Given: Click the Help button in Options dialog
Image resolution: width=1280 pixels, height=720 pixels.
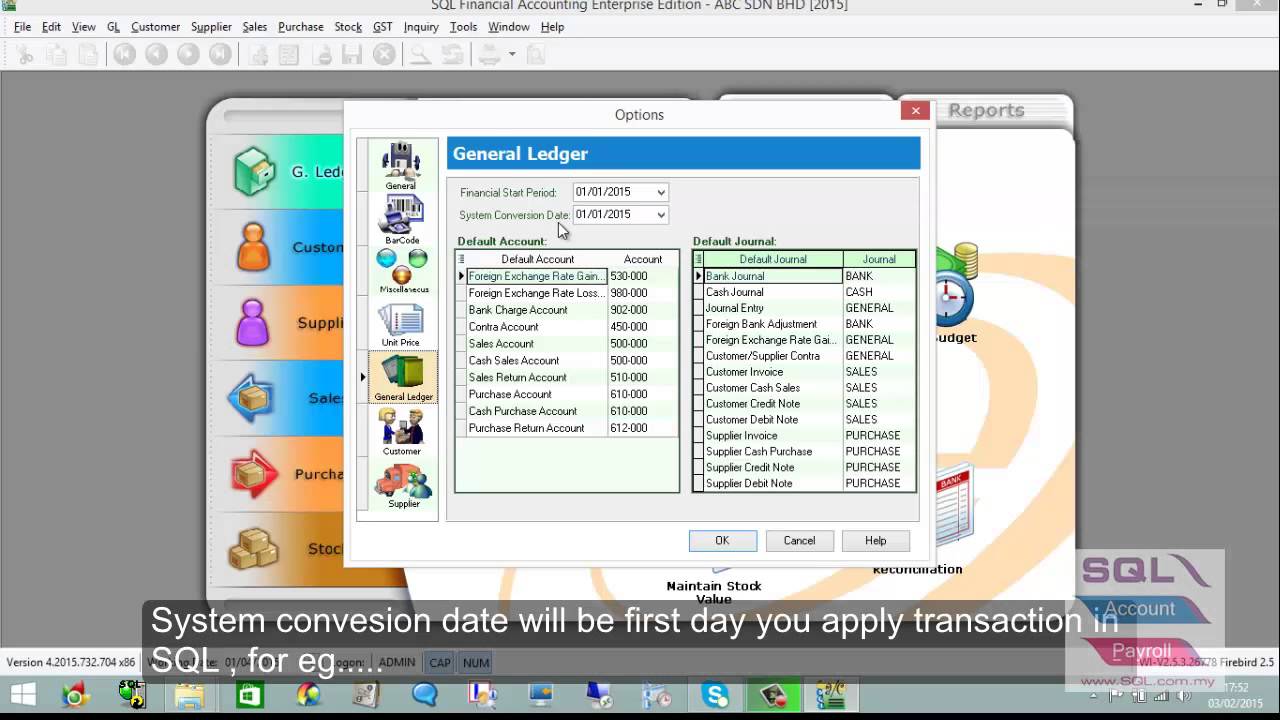Looking at the screenshot, I should [x=876, y=540].
